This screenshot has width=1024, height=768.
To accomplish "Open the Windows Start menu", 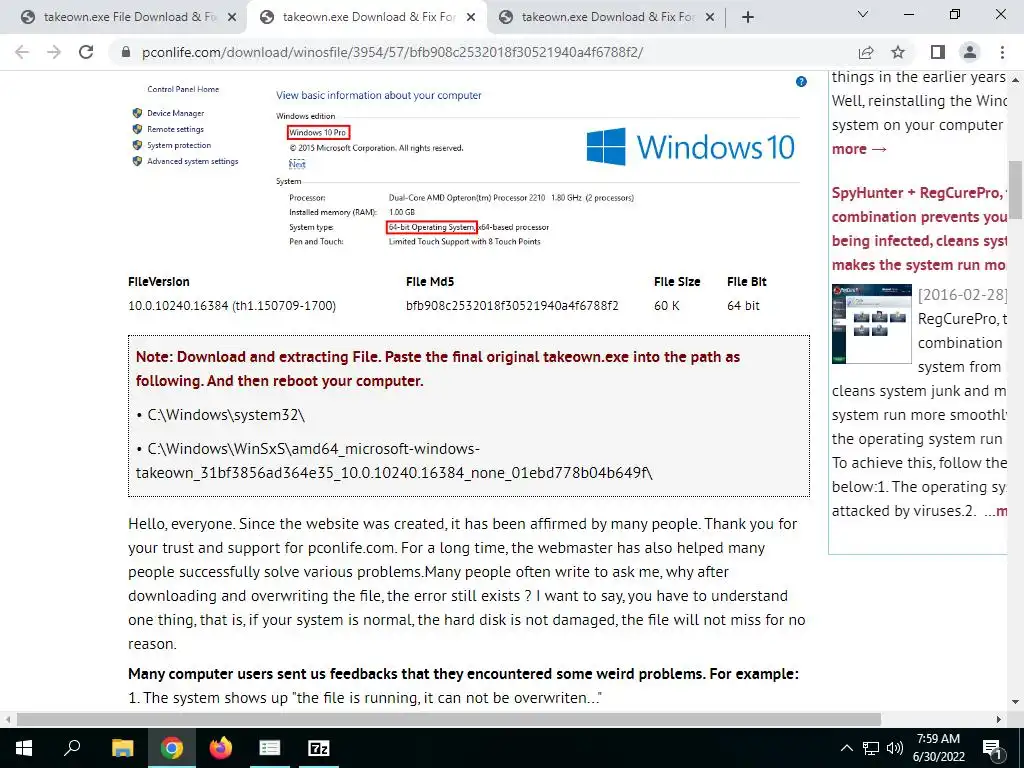I will pos(24,748).
